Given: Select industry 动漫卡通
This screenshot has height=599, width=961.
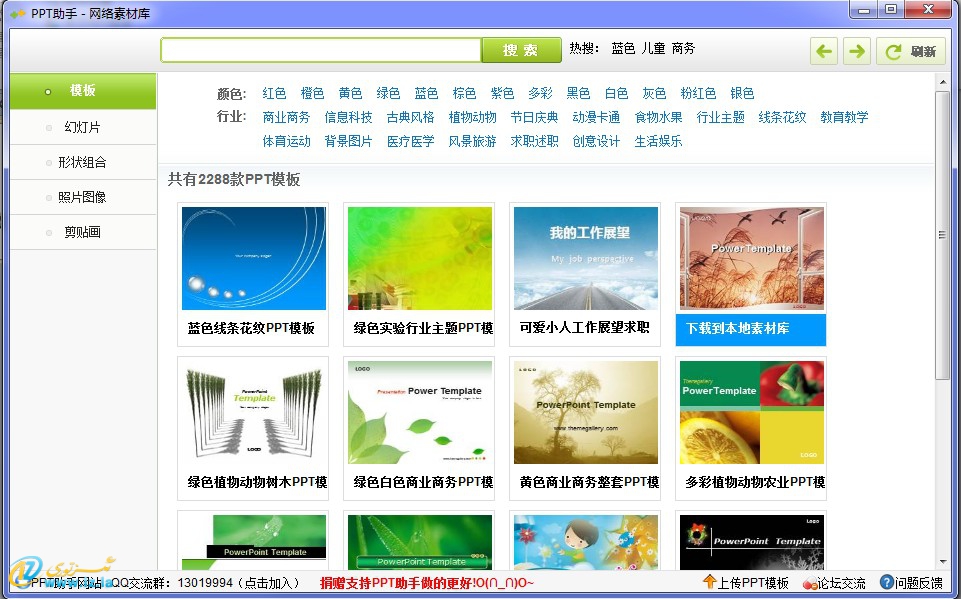Looking at the screenshot, I should pos(596,117).
